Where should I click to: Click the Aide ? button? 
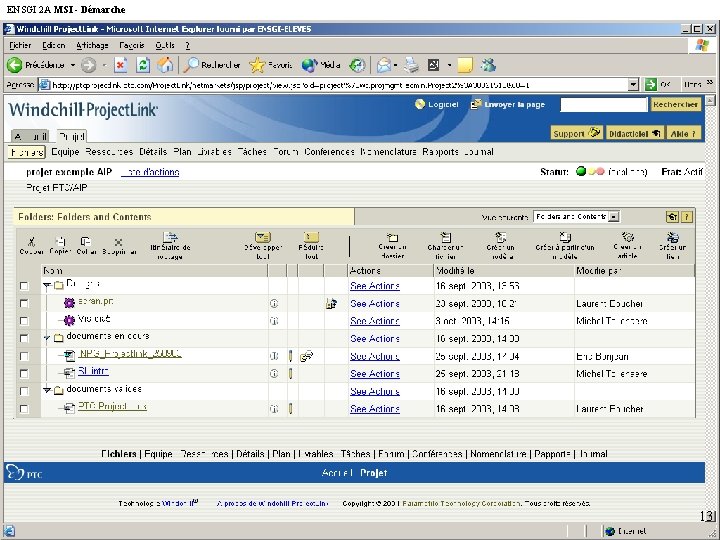tap(684, 133)
